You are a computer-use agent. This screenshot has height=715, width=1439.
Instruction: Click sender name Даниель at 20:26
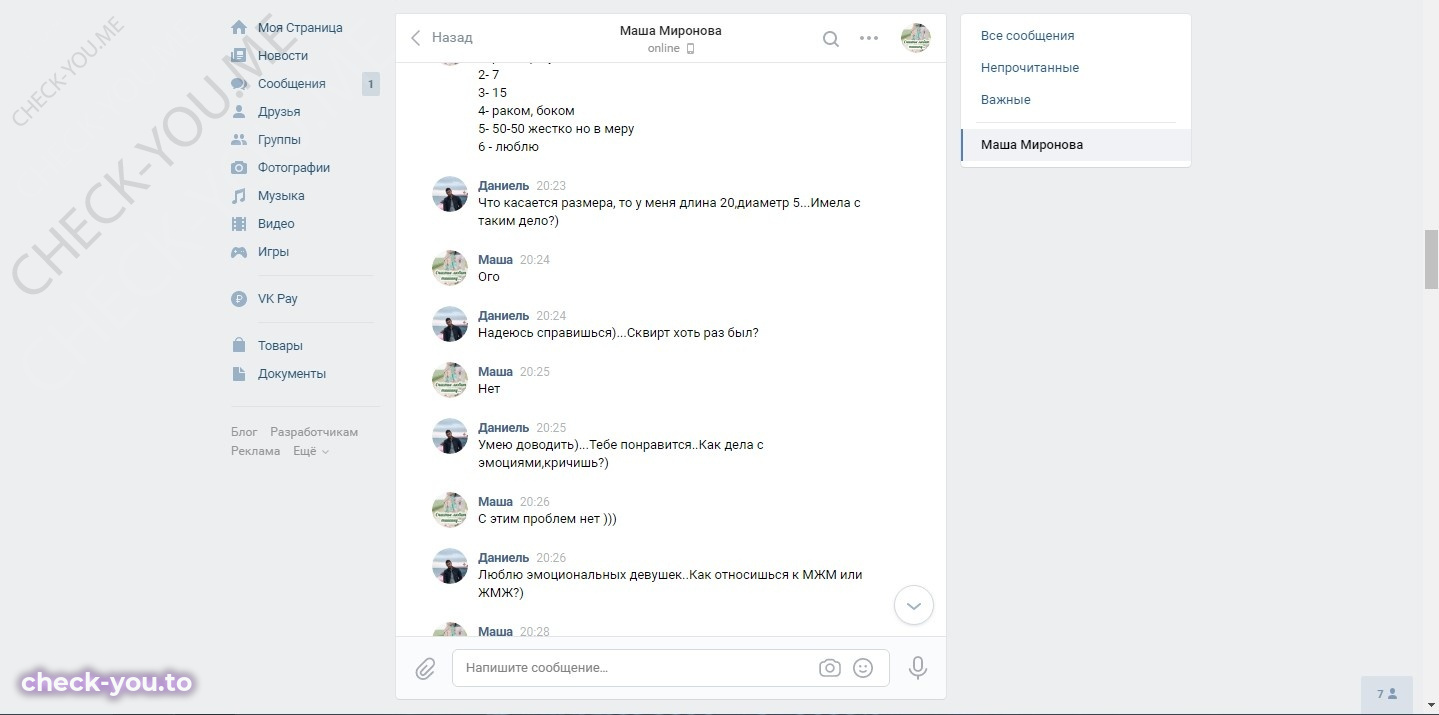coord(504,558)
